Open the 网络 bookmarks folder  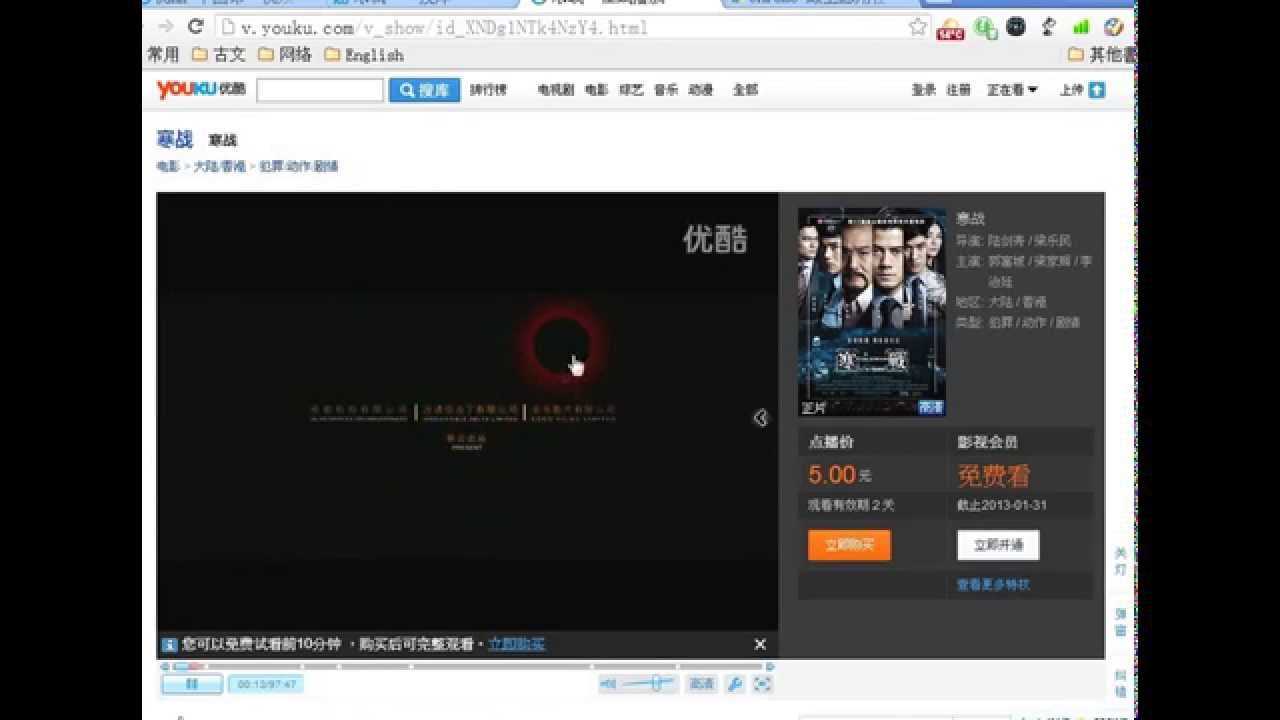[285, 54]
